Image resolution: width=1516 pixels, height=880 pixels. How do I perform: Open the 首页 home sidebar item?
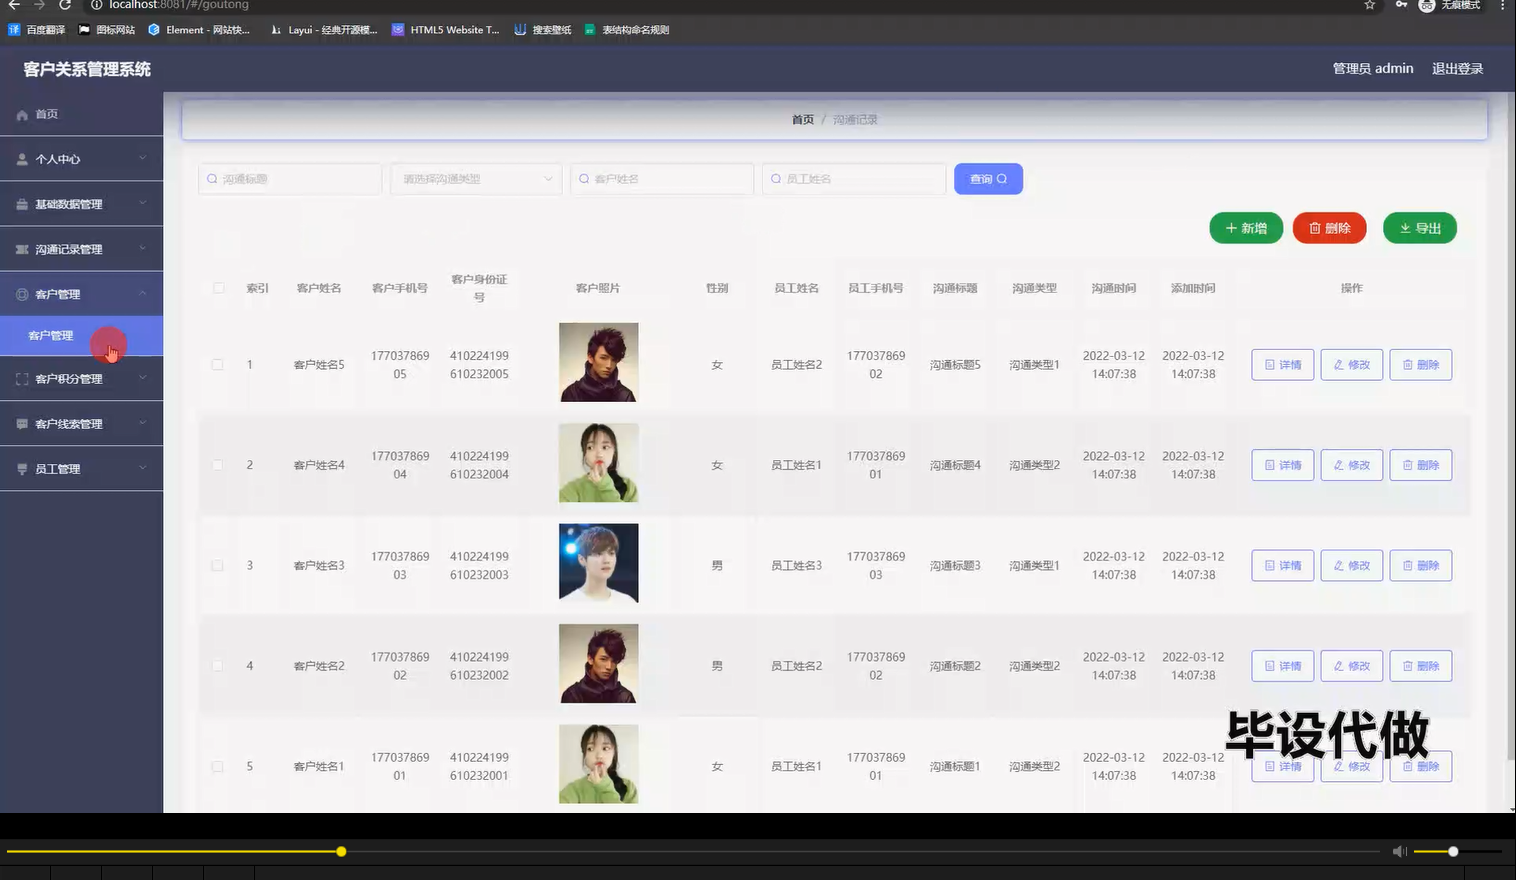81,114
